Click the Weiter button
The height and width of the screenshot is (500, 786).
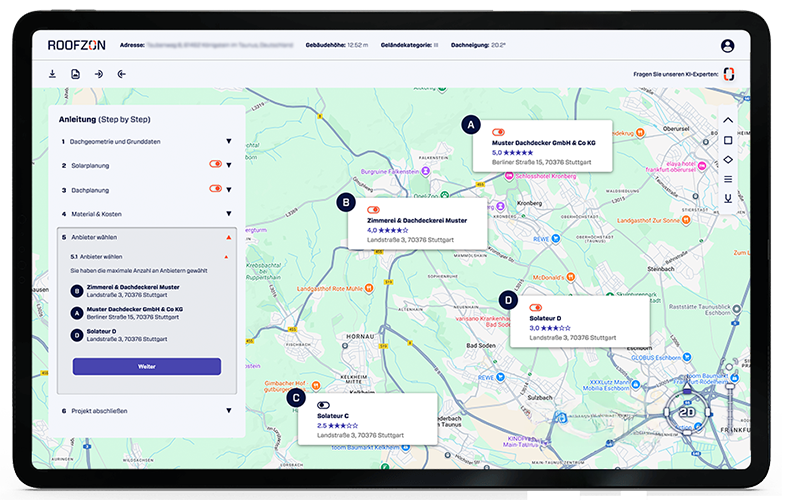point(146,367)
